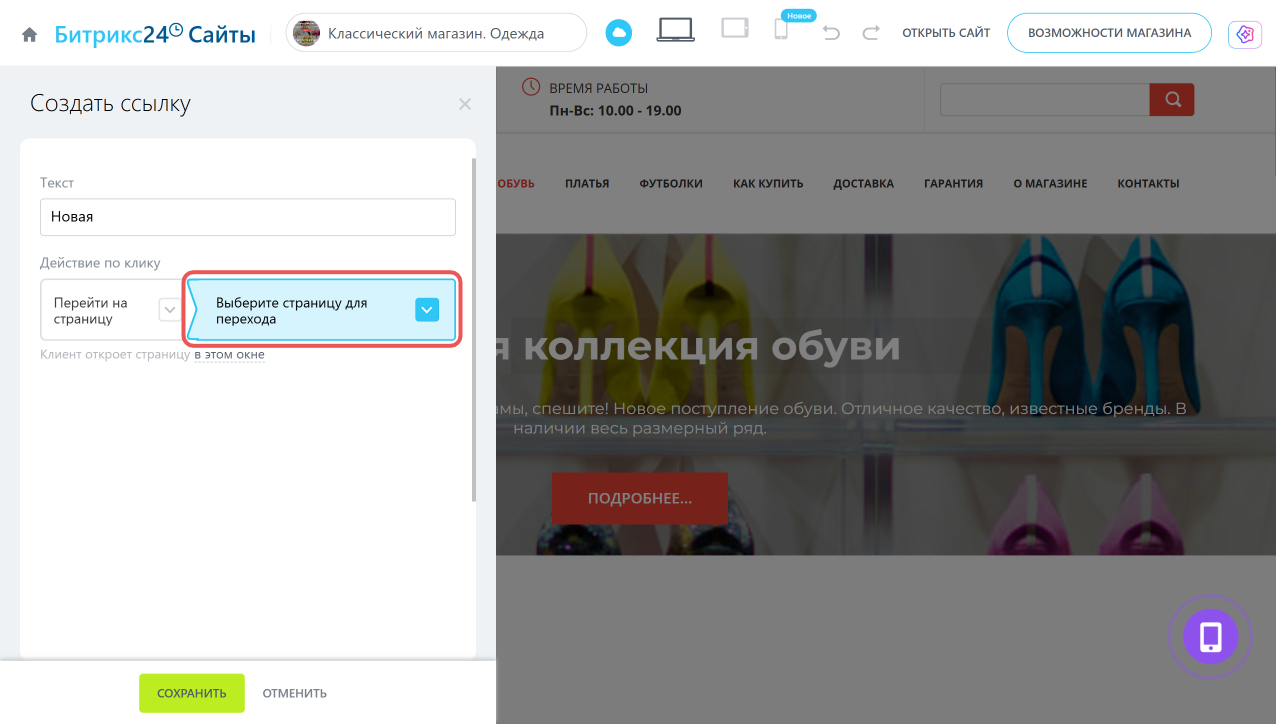Open the О МАГАЗИНЕ menu item

1050,184
